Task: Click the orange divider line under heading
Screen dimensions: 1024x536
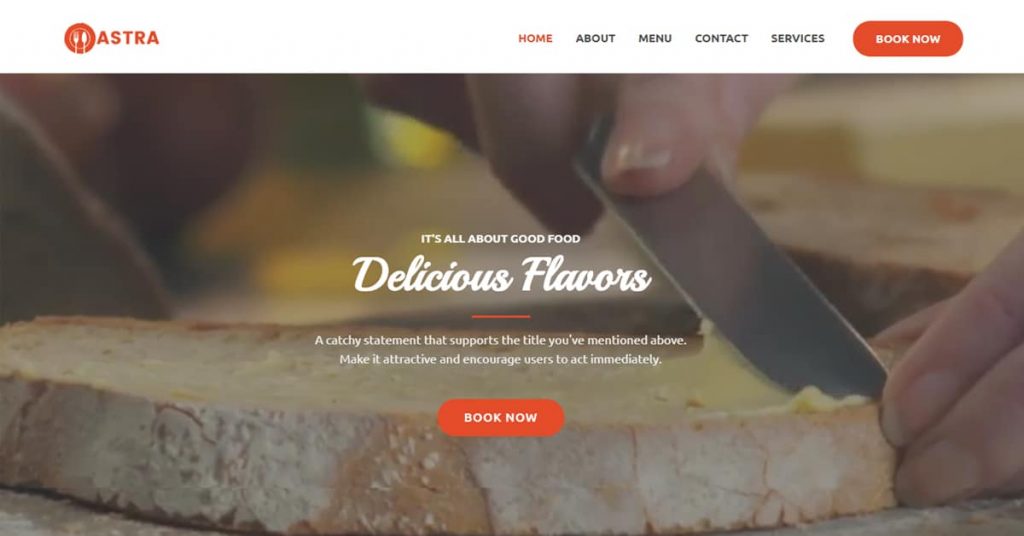Action: [500, 317]
